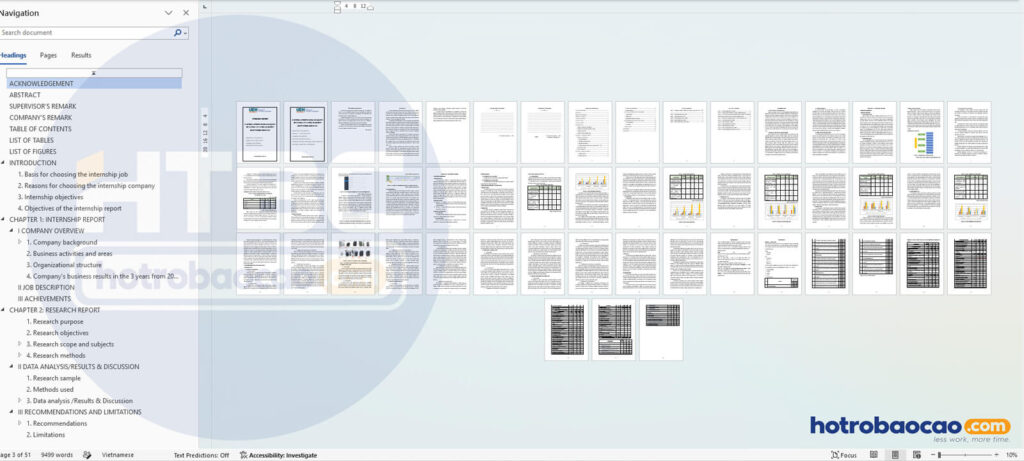Image resolution: width=1024 pixels, height=461 pixels.
Task: Open word count showing 9499 words
Action: click(x=57, y=455)
